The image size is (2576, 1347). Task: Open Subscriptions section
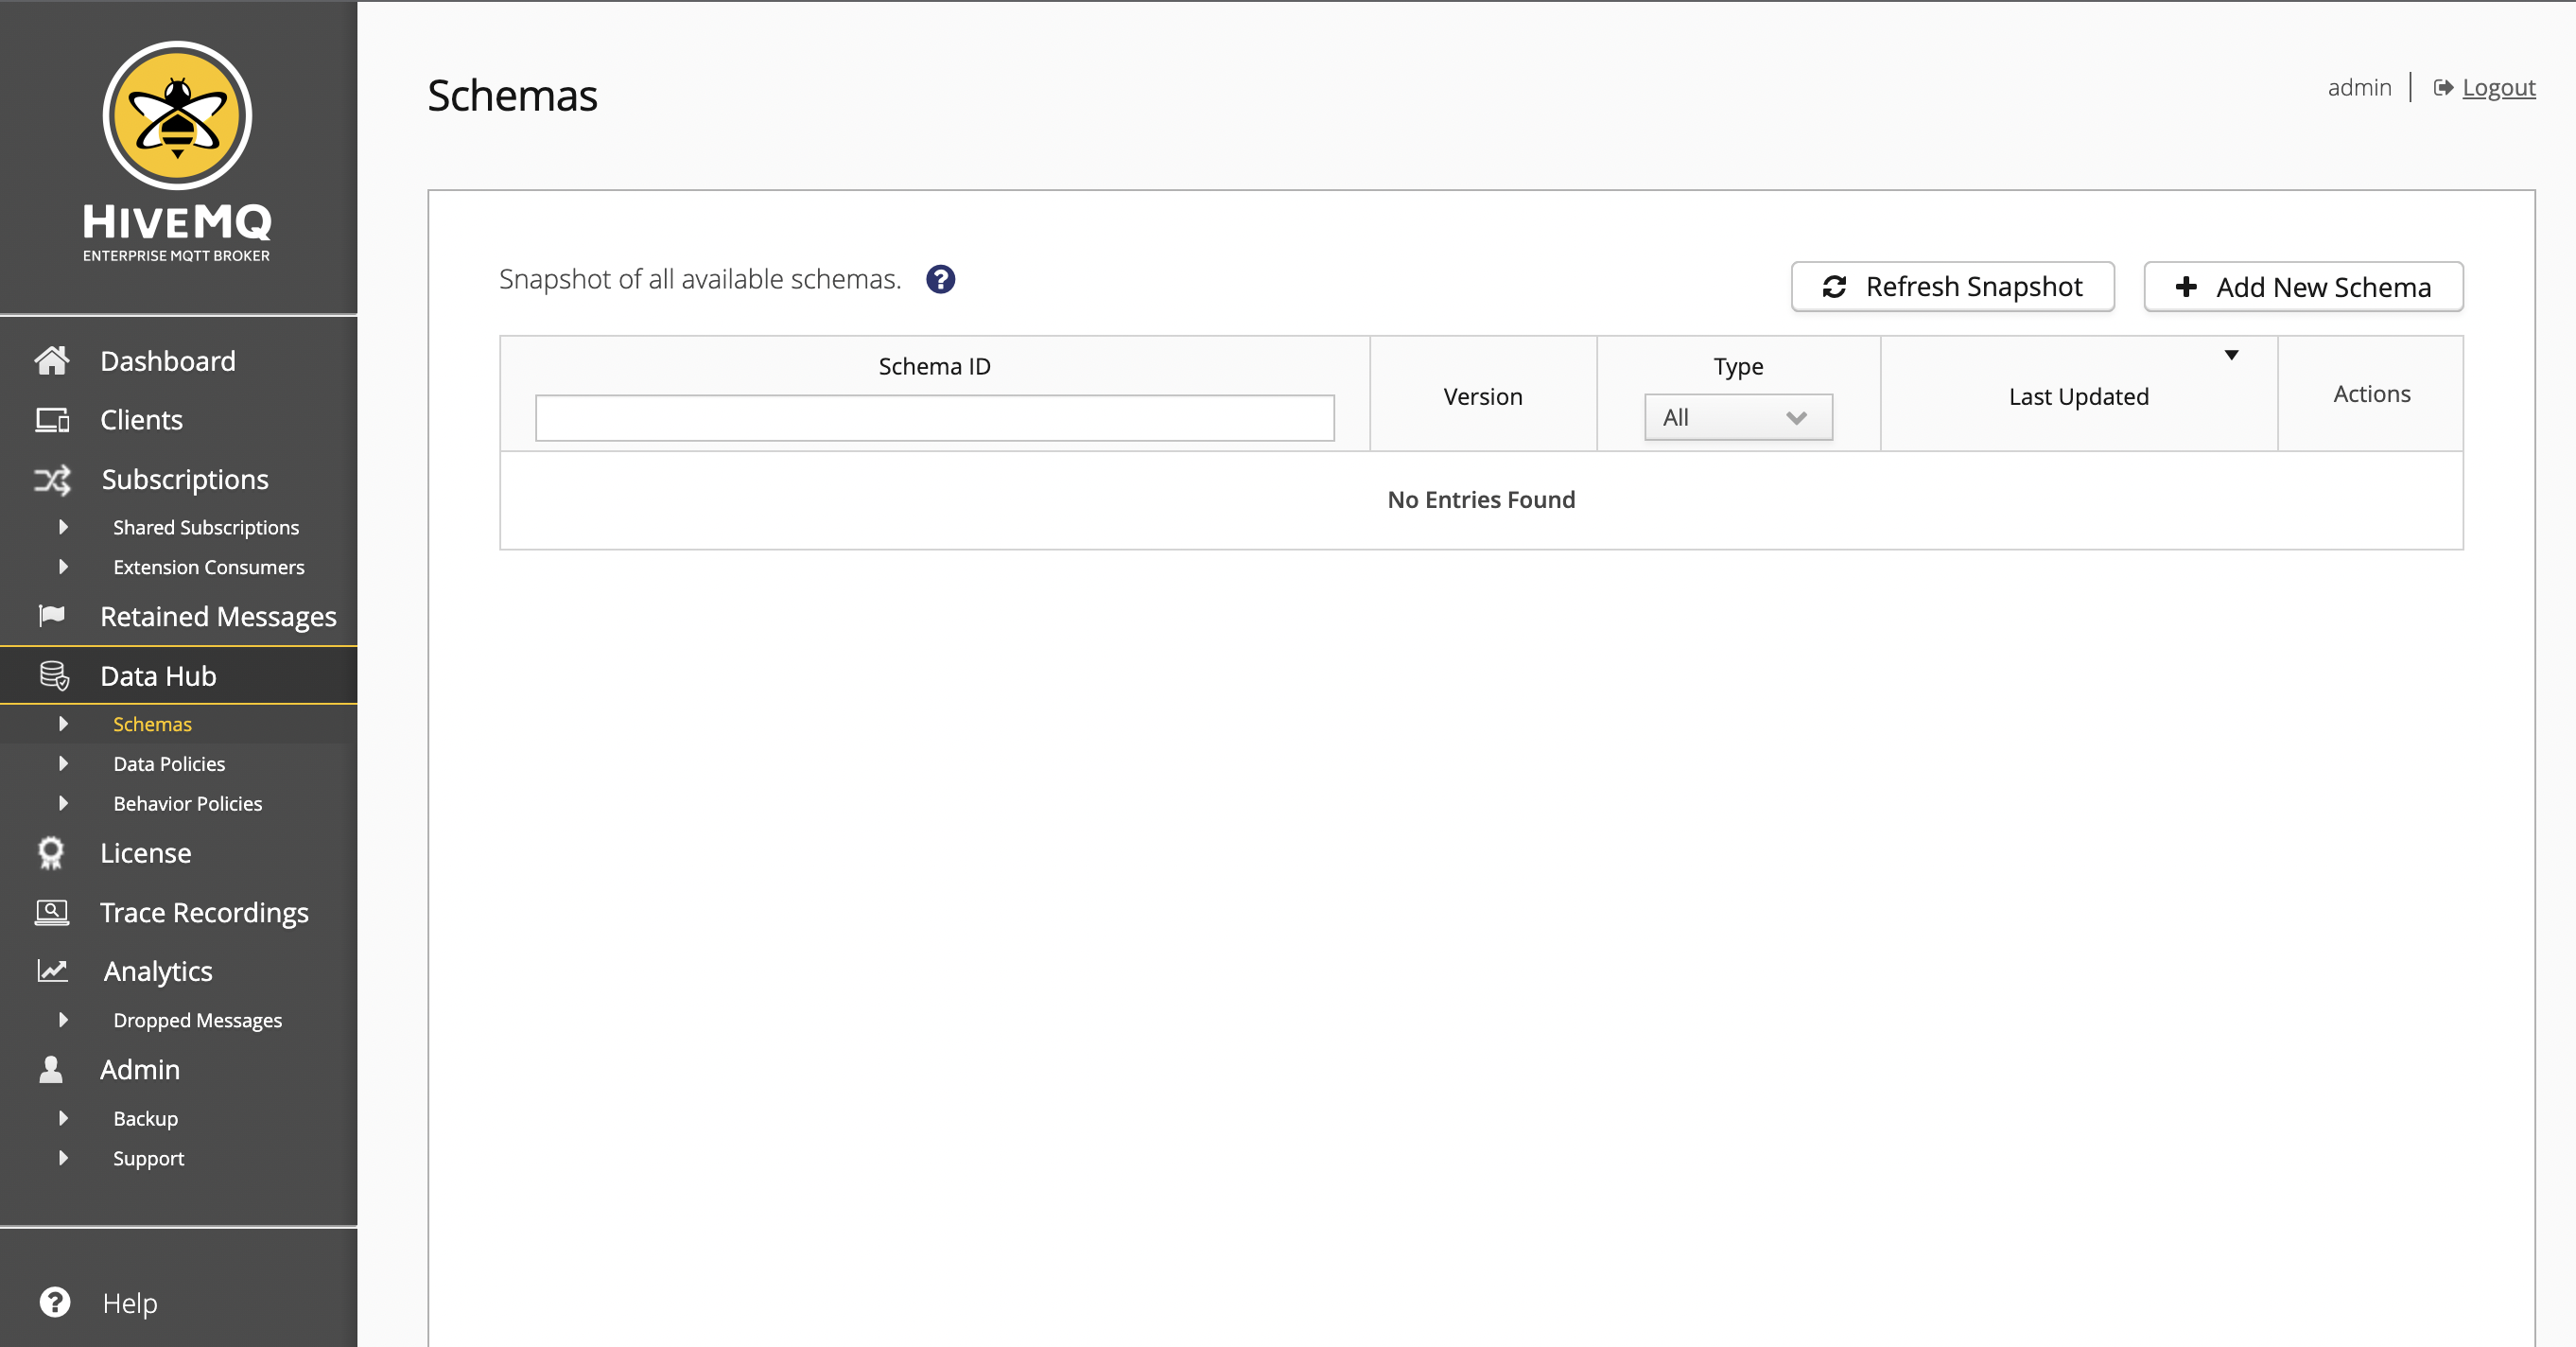click(x=184, y=480)
